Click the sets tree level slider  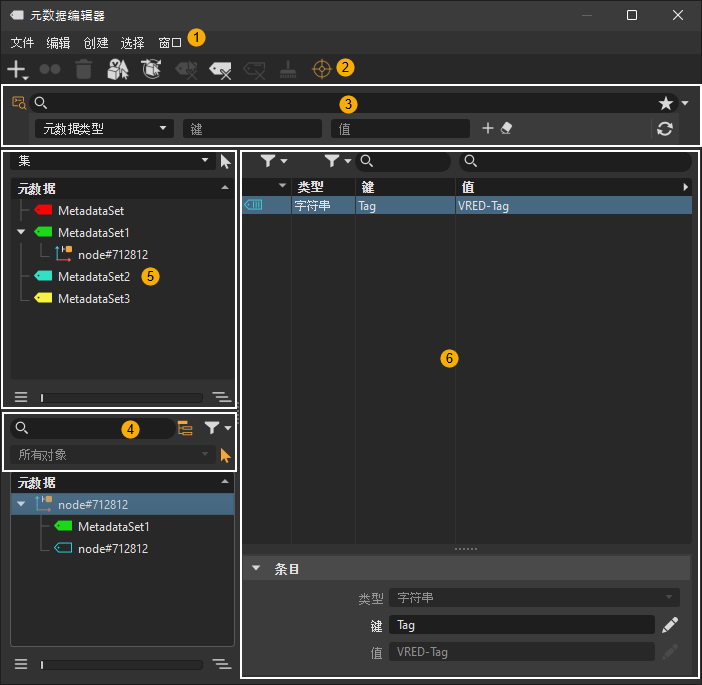(x=121, y=398)
